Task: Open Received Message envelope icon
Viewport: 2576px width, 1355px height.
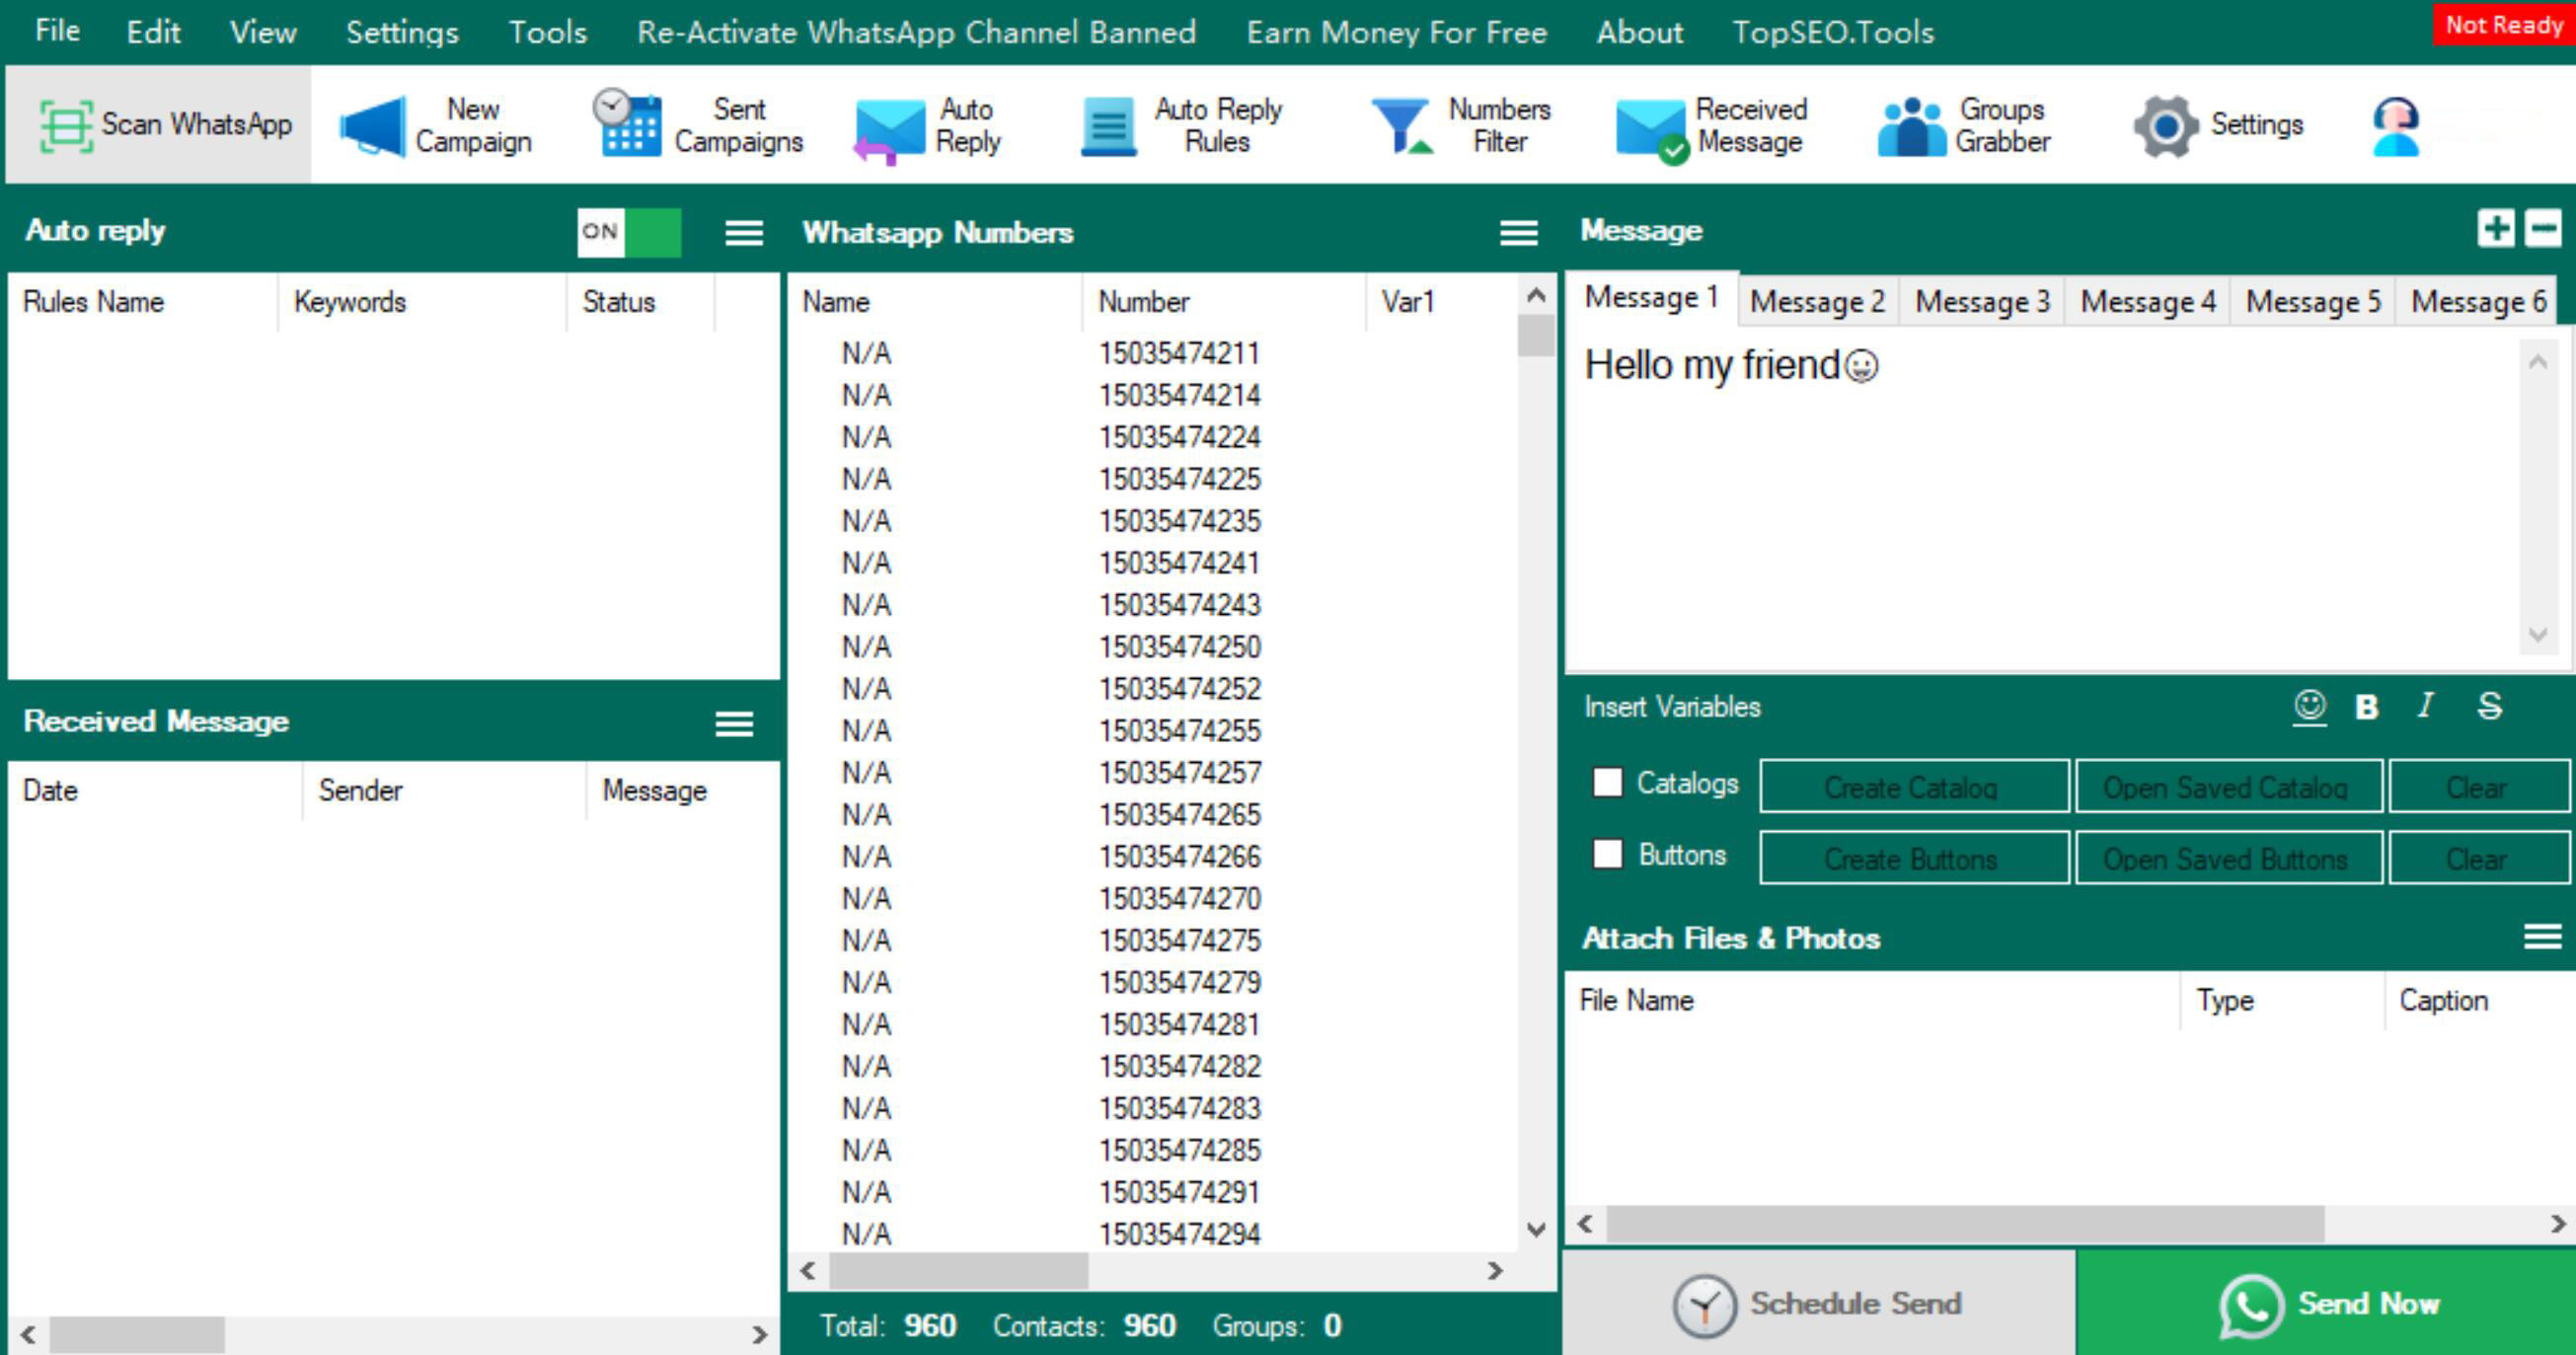Action: (1652, 131)
